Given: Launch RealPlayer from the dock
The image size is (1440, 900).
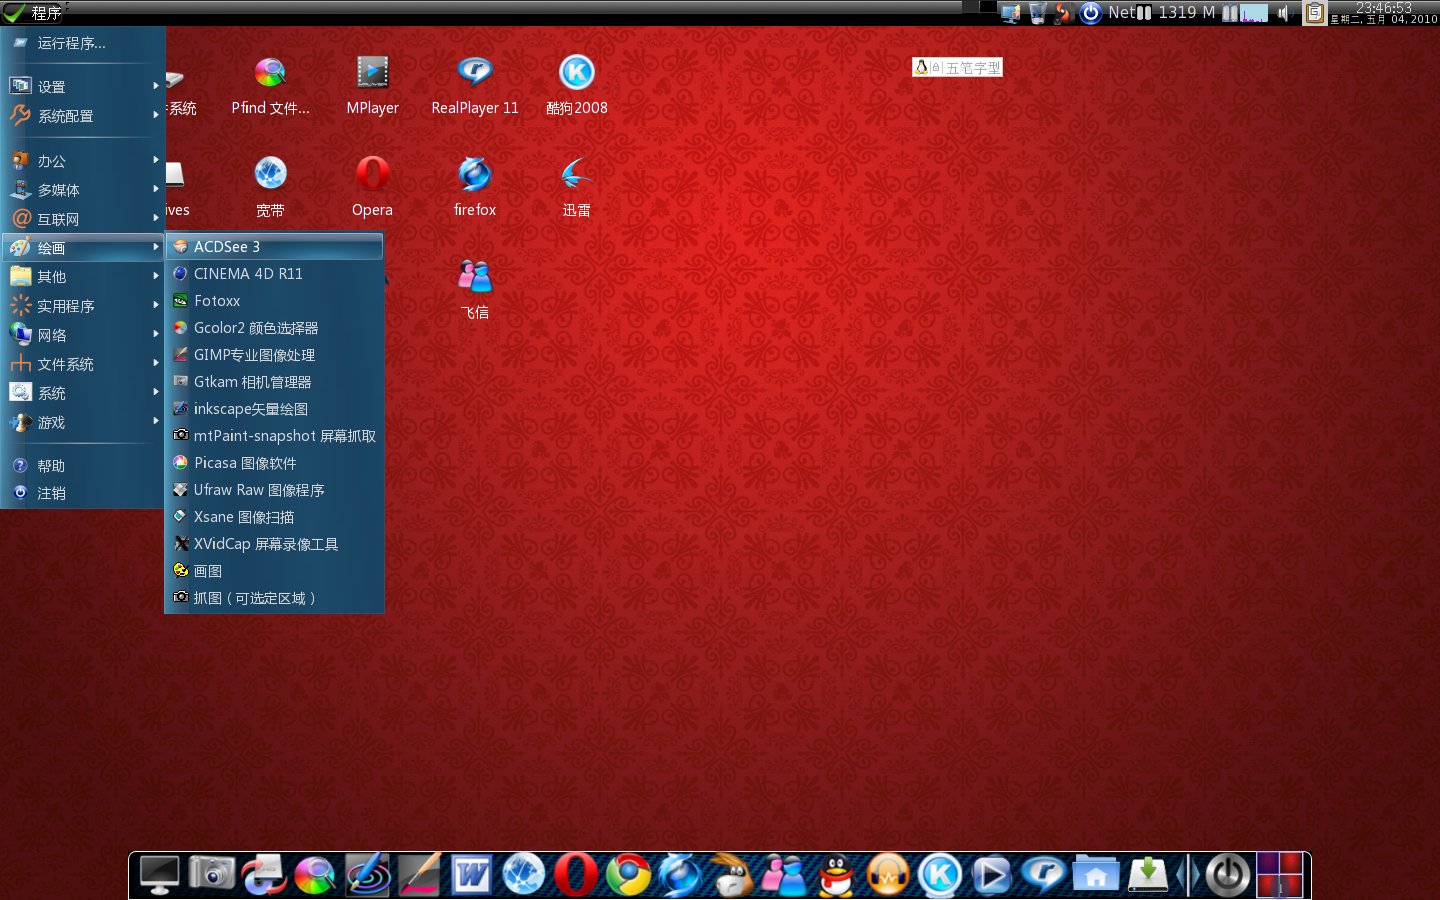Looking at the screenshot, I should (x=1043, y=876).
